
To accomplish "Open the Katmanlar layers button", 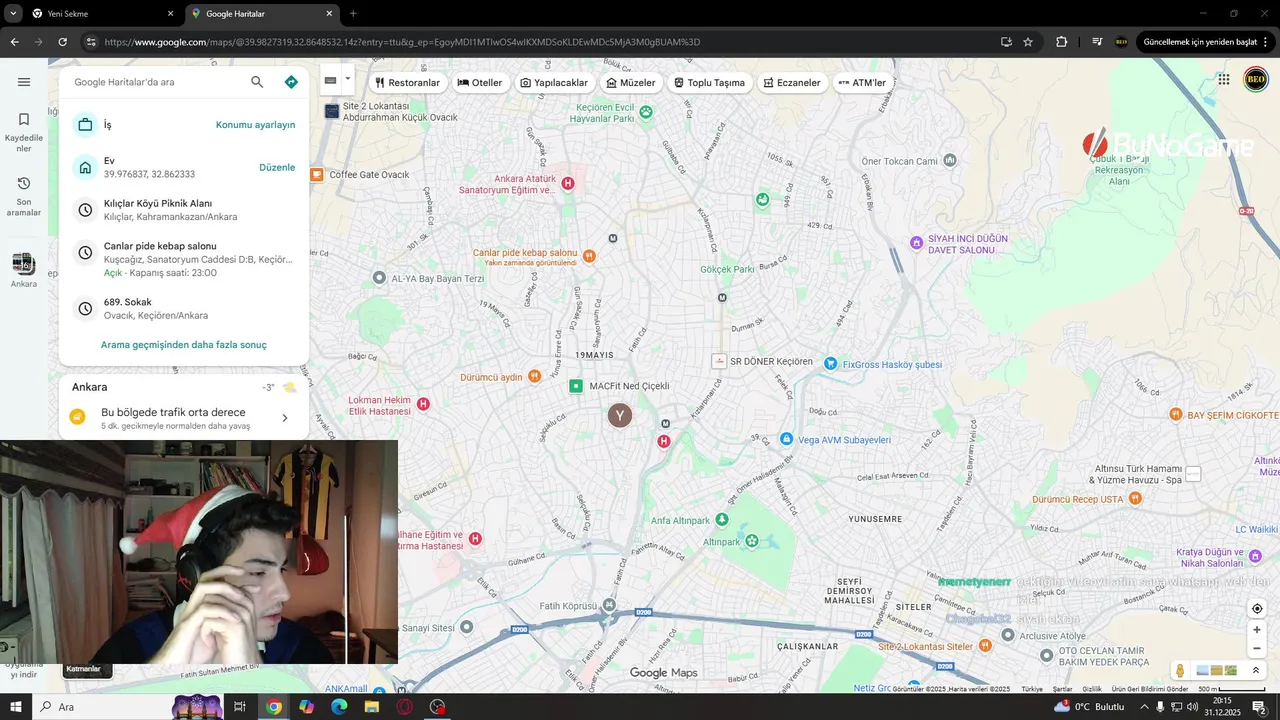I will pos(88,669).
